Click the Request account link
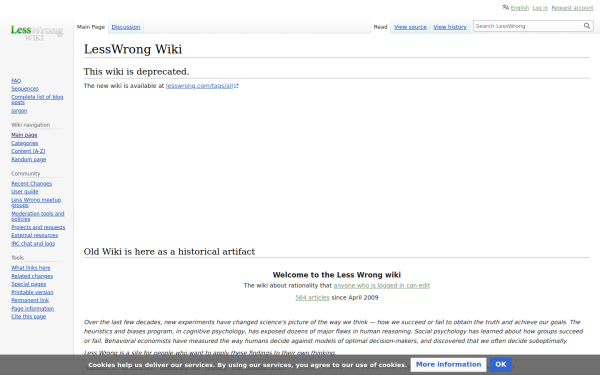Screen dimensions: 600x375 pos(572,8)
